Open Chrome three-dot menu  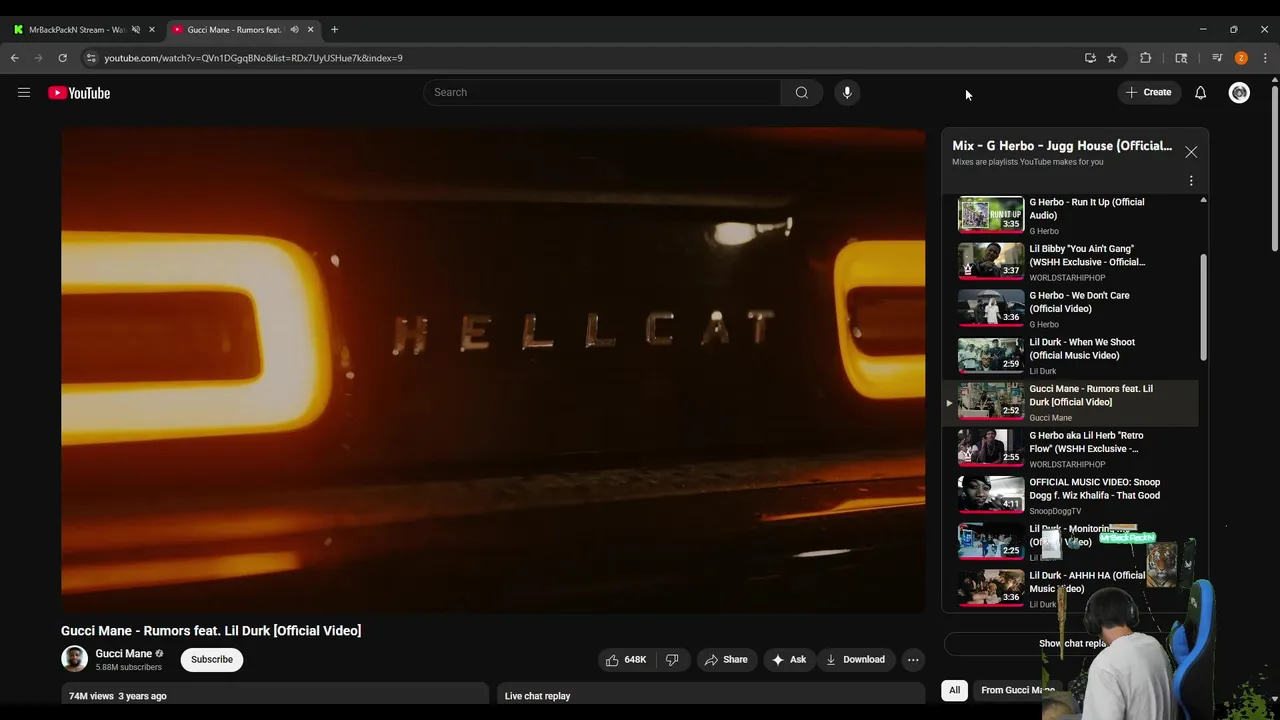tap(1265, 58)
